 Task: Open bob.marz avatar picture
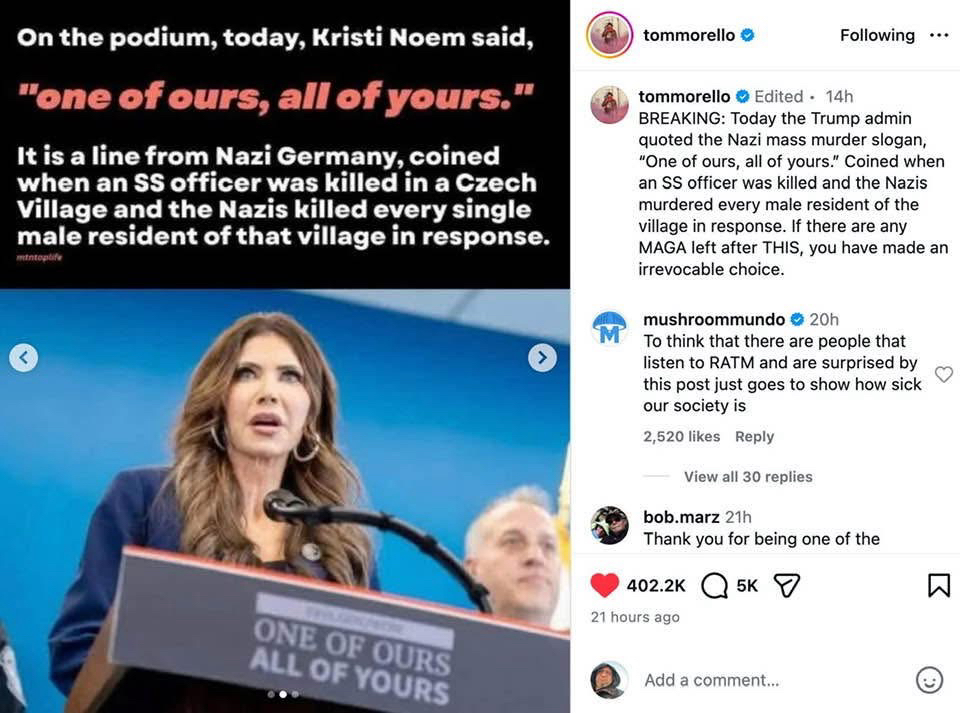[609, 525]
